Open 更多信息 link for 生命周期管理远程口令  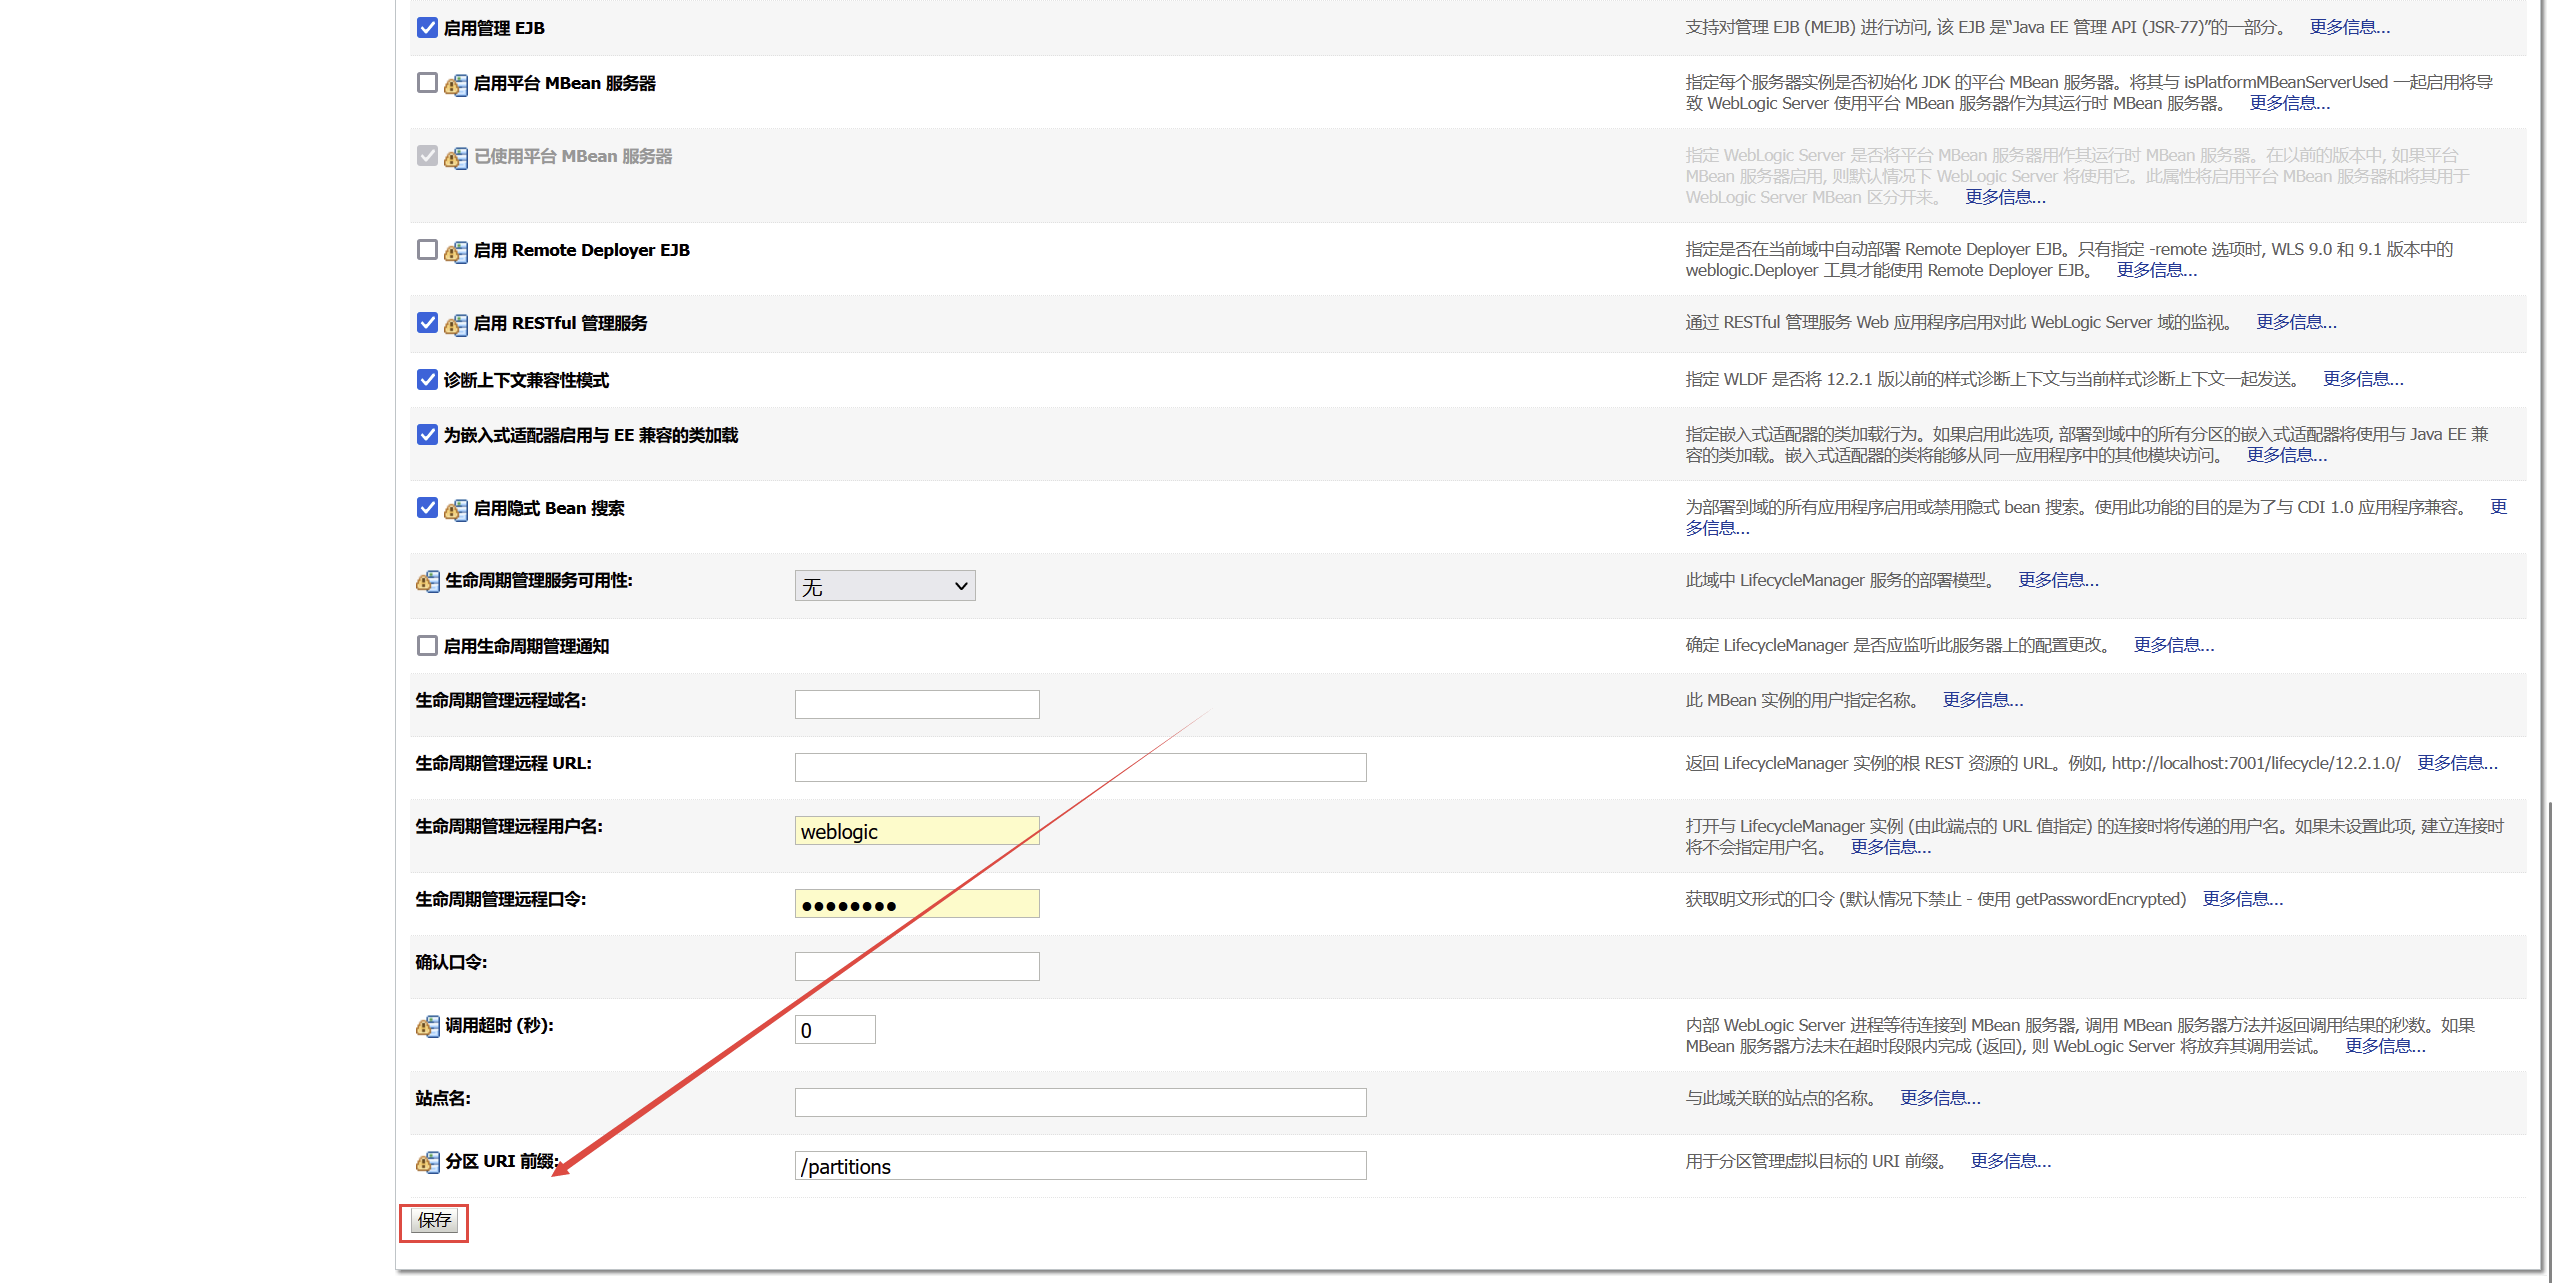point(2242,899)
